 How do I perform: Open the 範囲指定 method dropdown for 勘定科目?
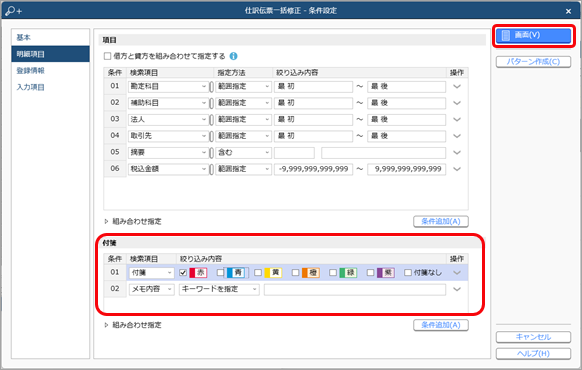click(x=243, y=86)
